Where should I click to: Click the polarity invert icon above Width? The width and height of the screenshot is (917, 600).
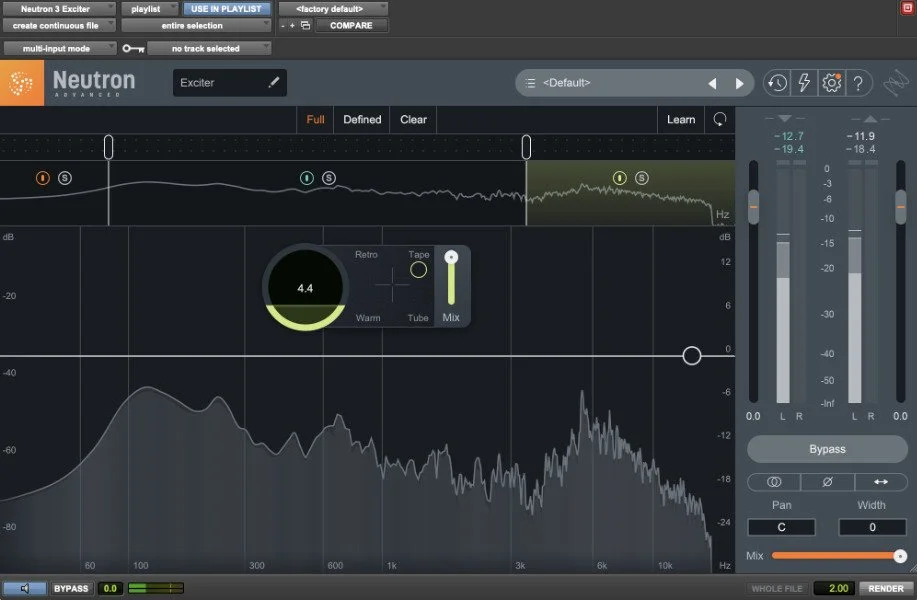coord(828,483)
